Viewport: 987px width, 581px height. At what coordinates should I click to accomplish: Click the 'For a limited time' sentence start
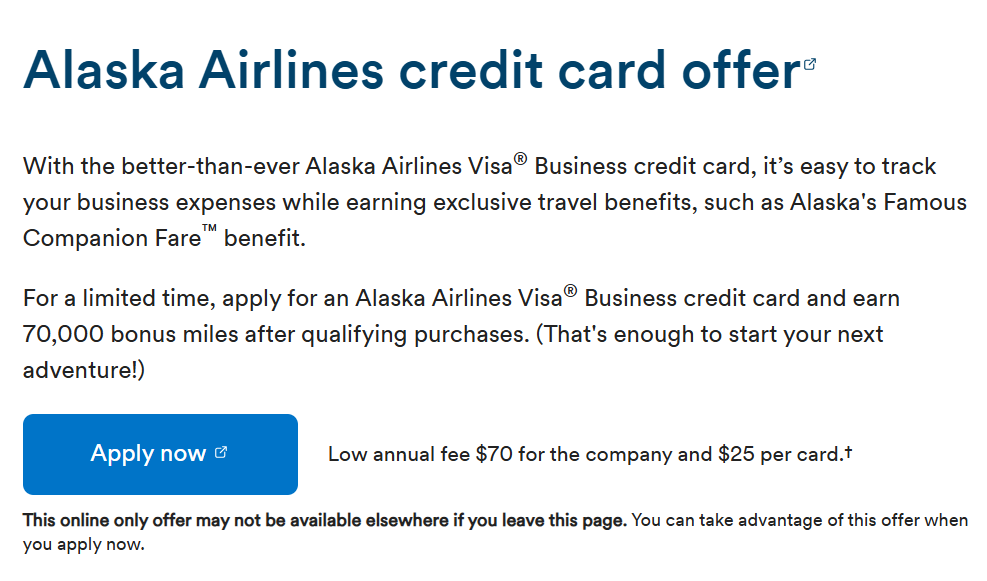(x=119, y=298)
